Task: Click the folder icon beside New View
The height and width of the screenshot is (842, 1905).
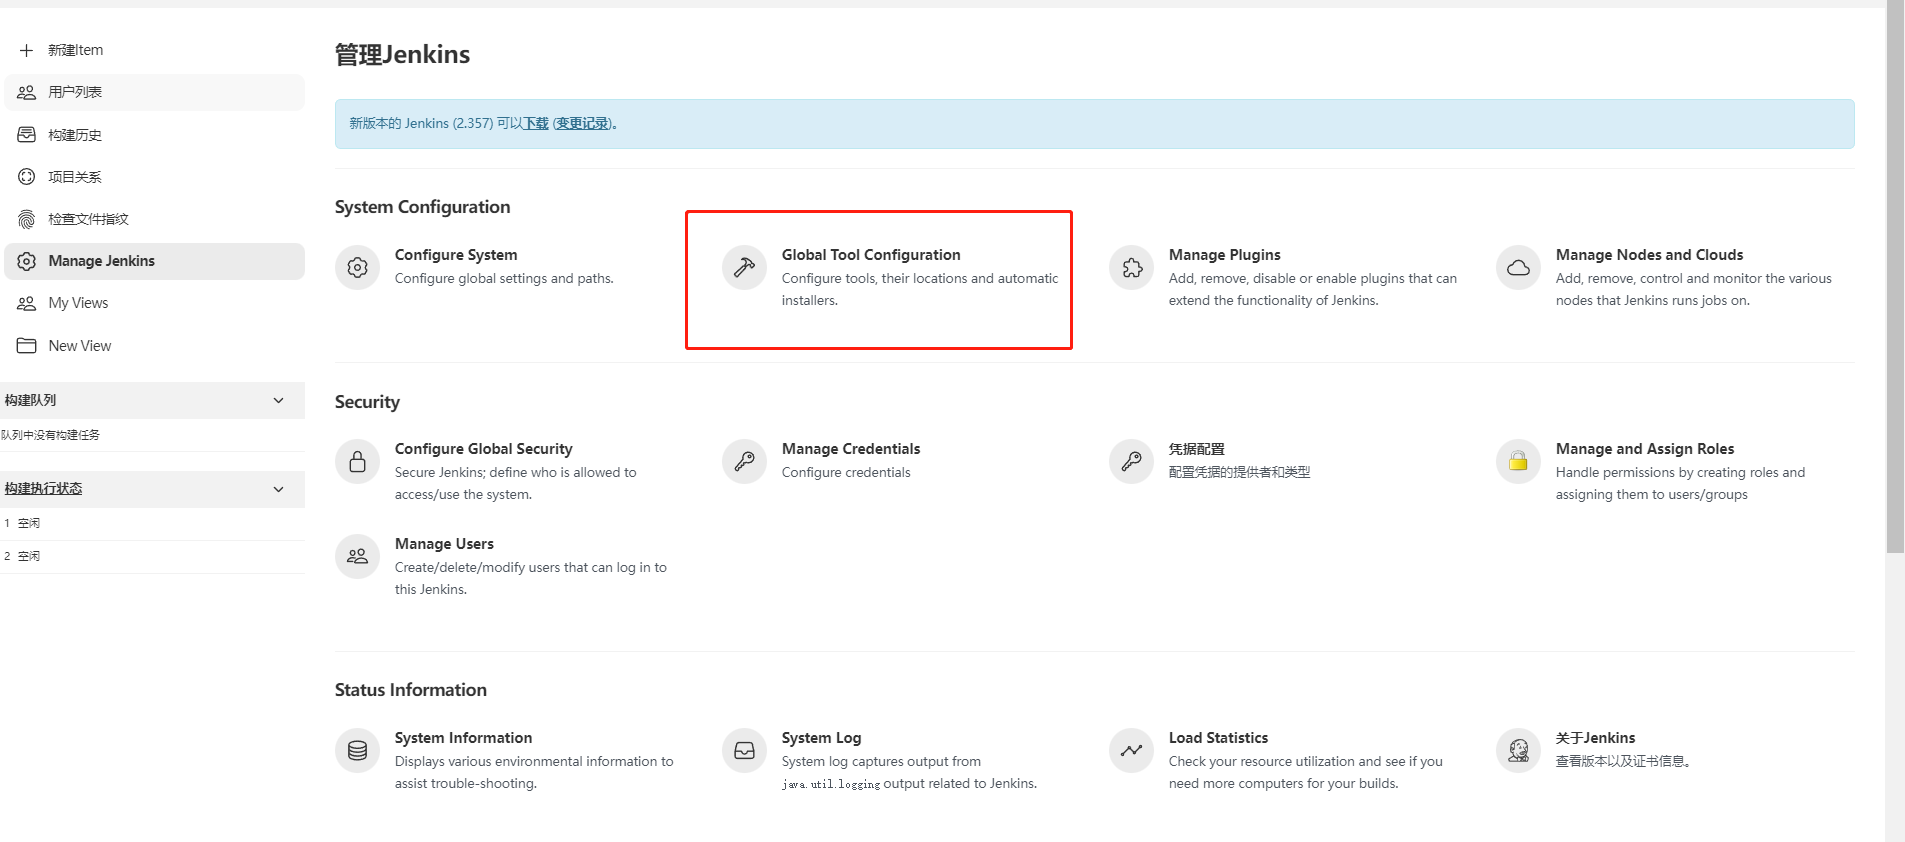Action: pos(27,346)
